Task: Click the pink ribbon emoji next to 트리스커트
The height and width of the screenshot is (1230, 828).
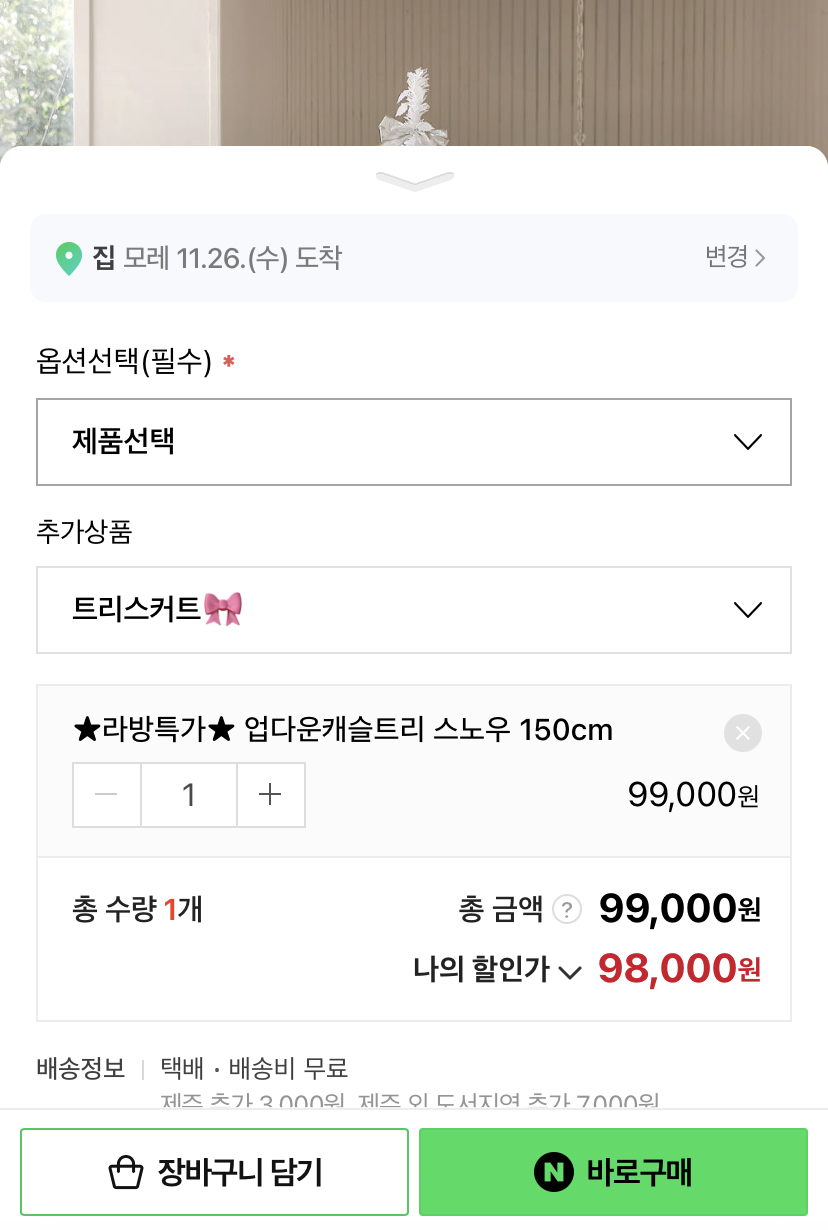Action: [223, 609]
